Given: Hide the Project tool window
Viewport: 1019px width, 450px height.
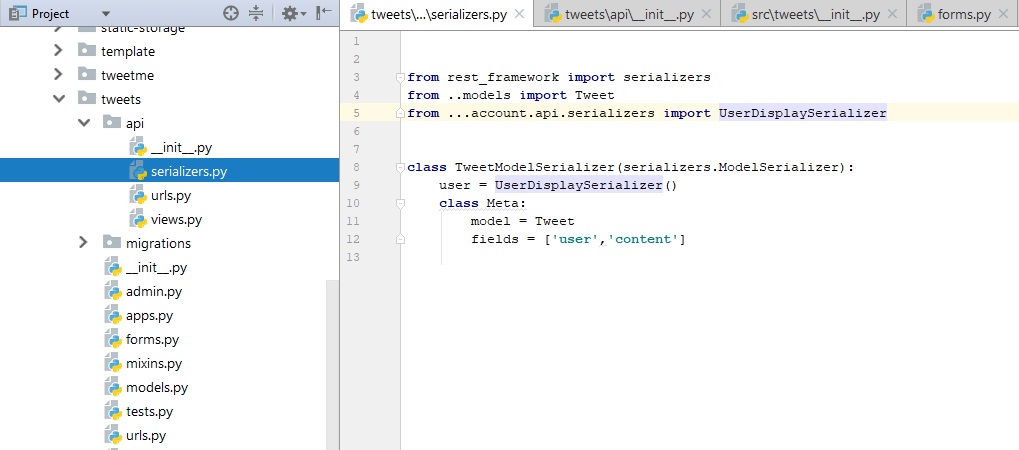Looking at the screenshot, I should click(324, 13).
